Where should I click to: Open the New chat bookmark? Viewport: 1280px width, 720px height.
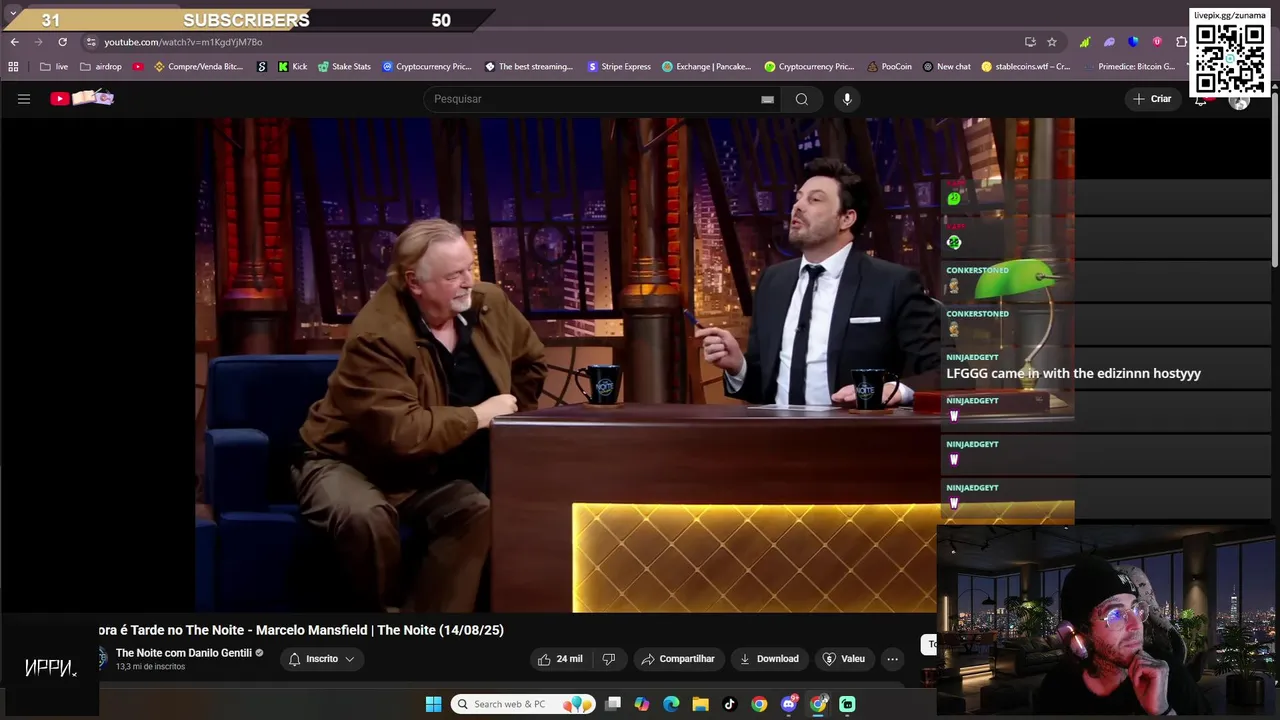tap(946, 67)
